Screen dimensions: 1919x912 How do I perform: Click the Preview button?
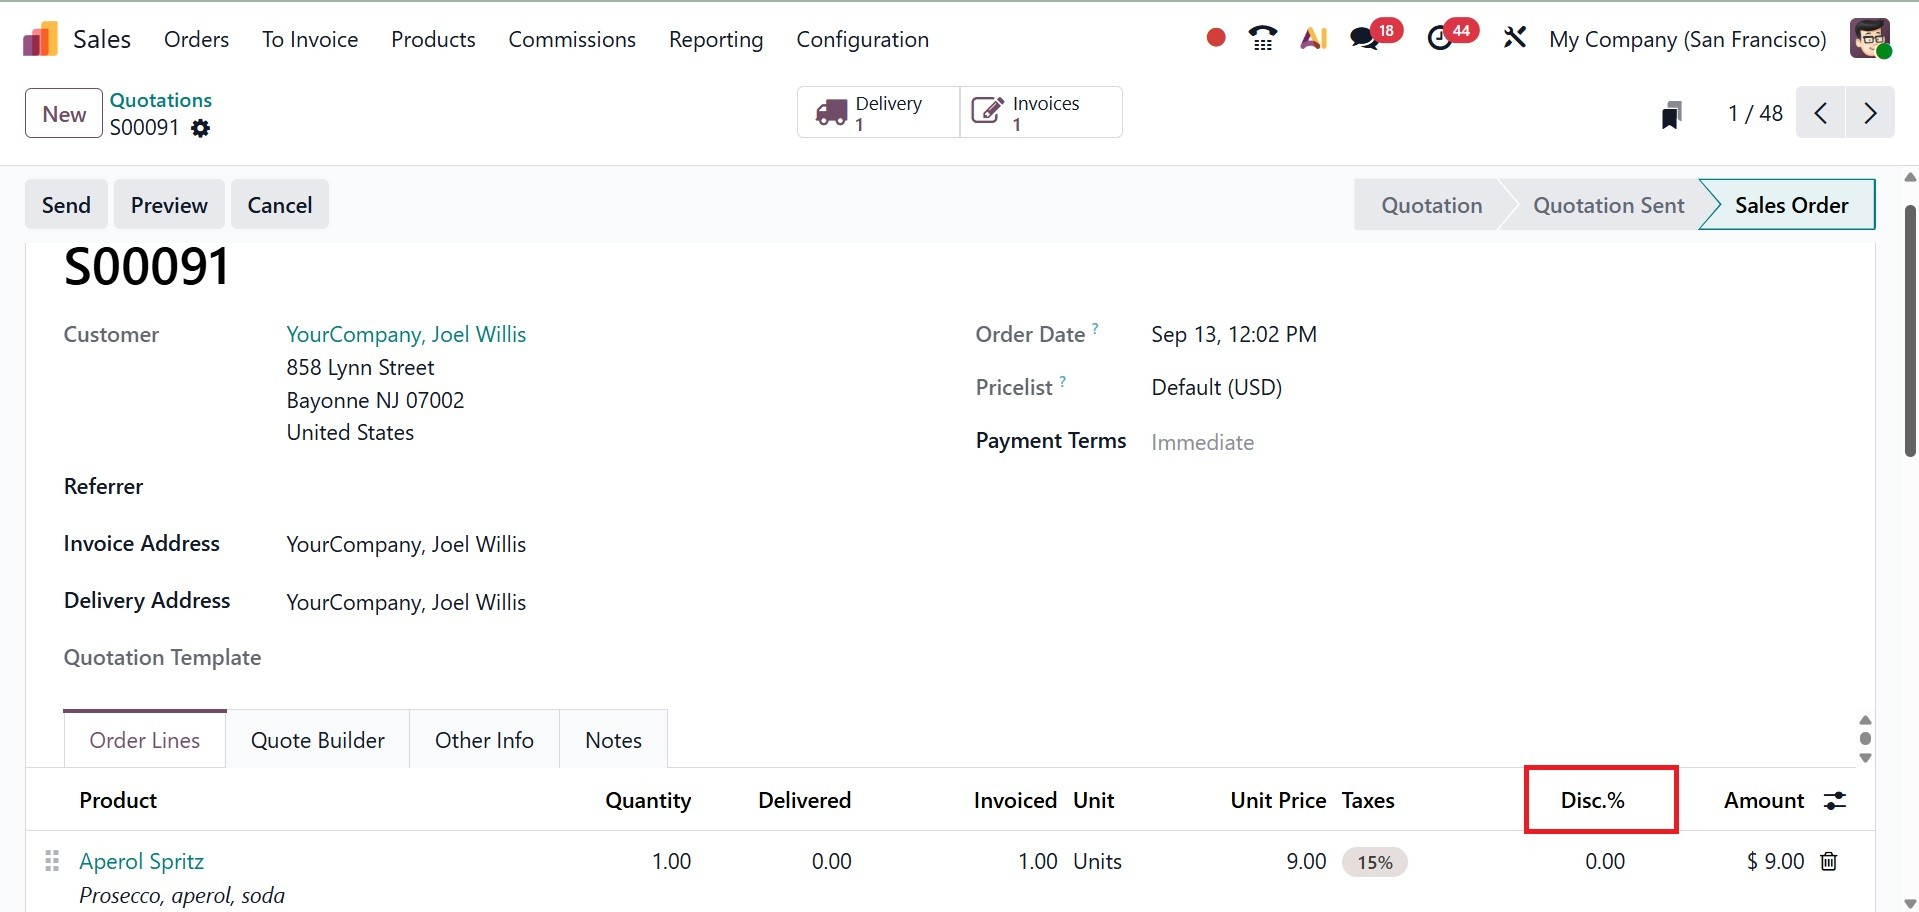pyautogui.click(x=168, y=204)
